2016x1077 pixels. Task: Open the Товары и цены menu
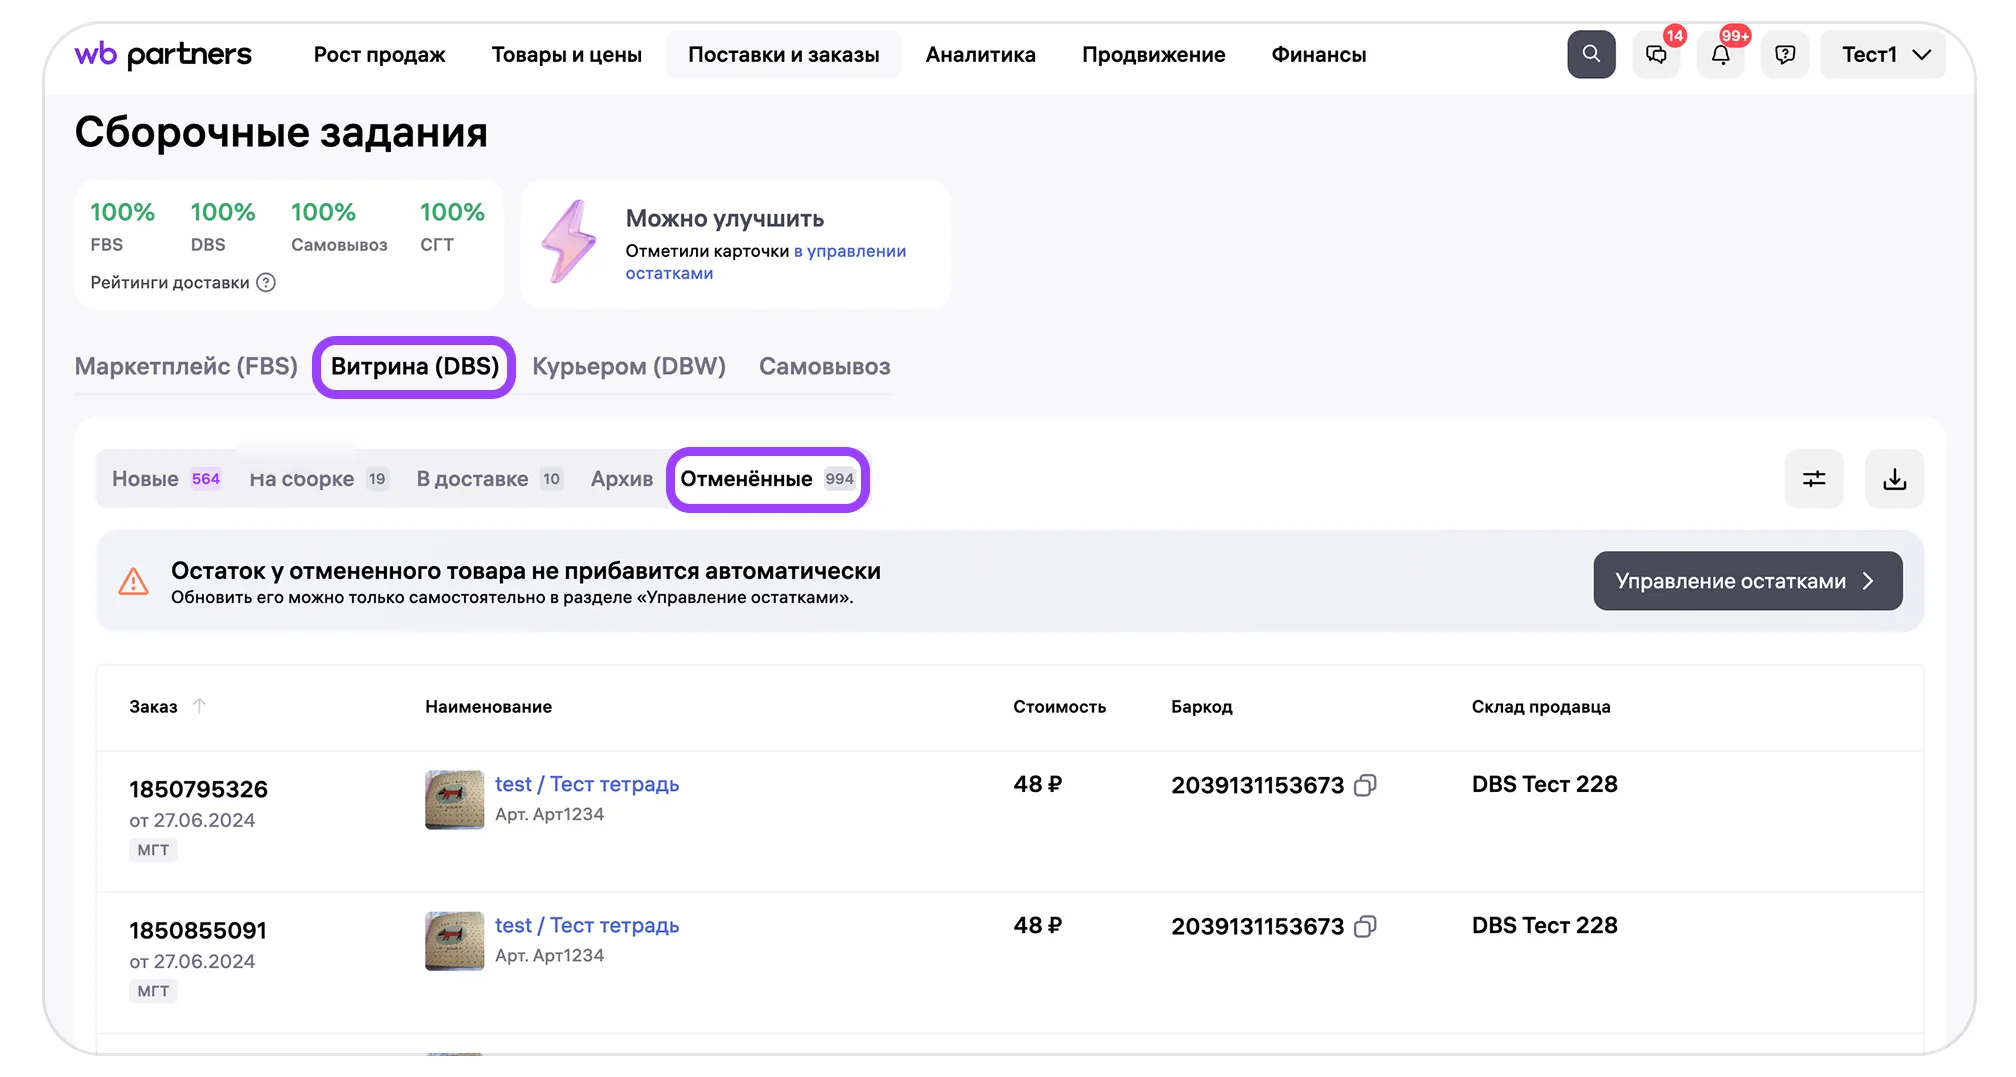[566, 55]
